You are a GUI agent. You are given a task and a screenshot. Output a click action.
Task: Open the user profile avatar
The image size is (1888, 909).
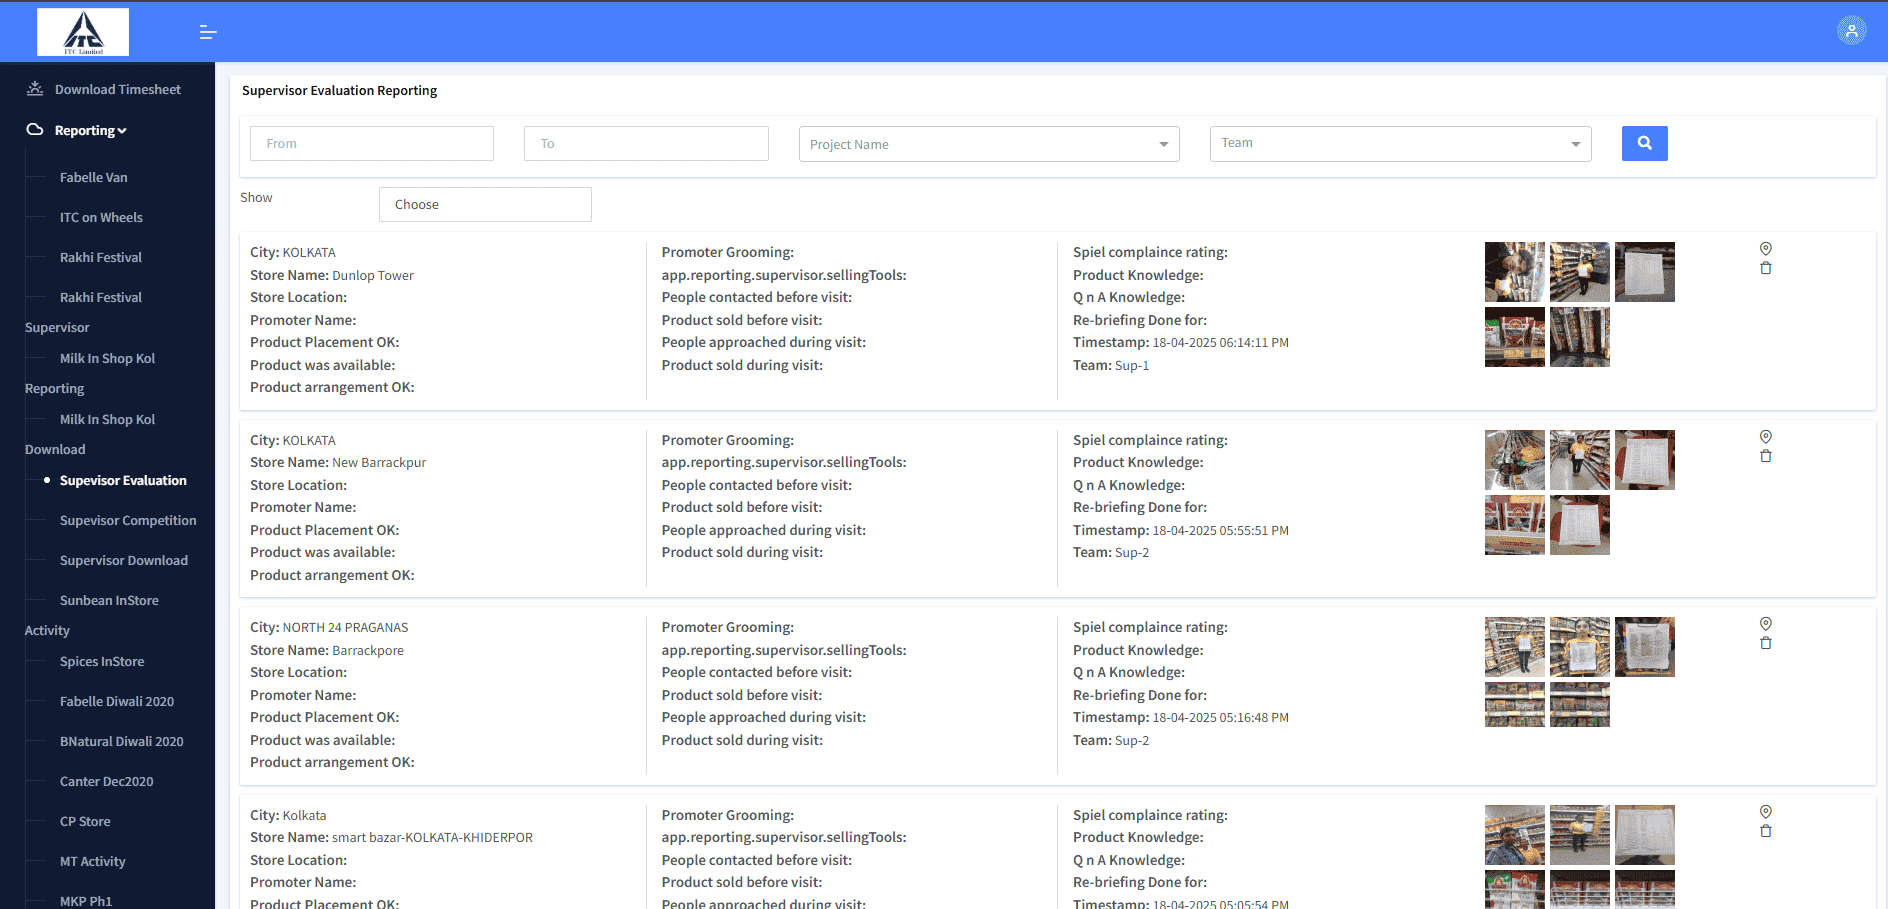(1850, 30)
